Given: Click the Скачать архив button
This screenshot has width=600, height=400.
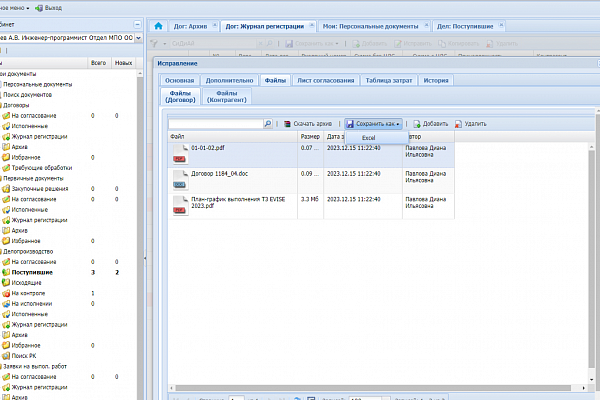Looking at the screenshot, I should pos(308,124).
